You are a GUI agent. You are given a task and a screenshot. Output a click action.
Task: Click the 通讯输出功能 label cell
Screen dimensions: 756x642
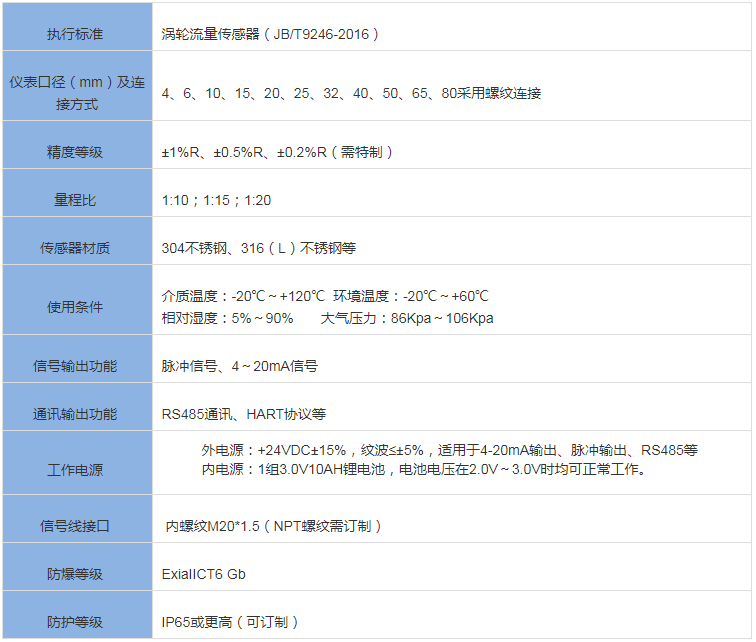click(x=75, y=415)
